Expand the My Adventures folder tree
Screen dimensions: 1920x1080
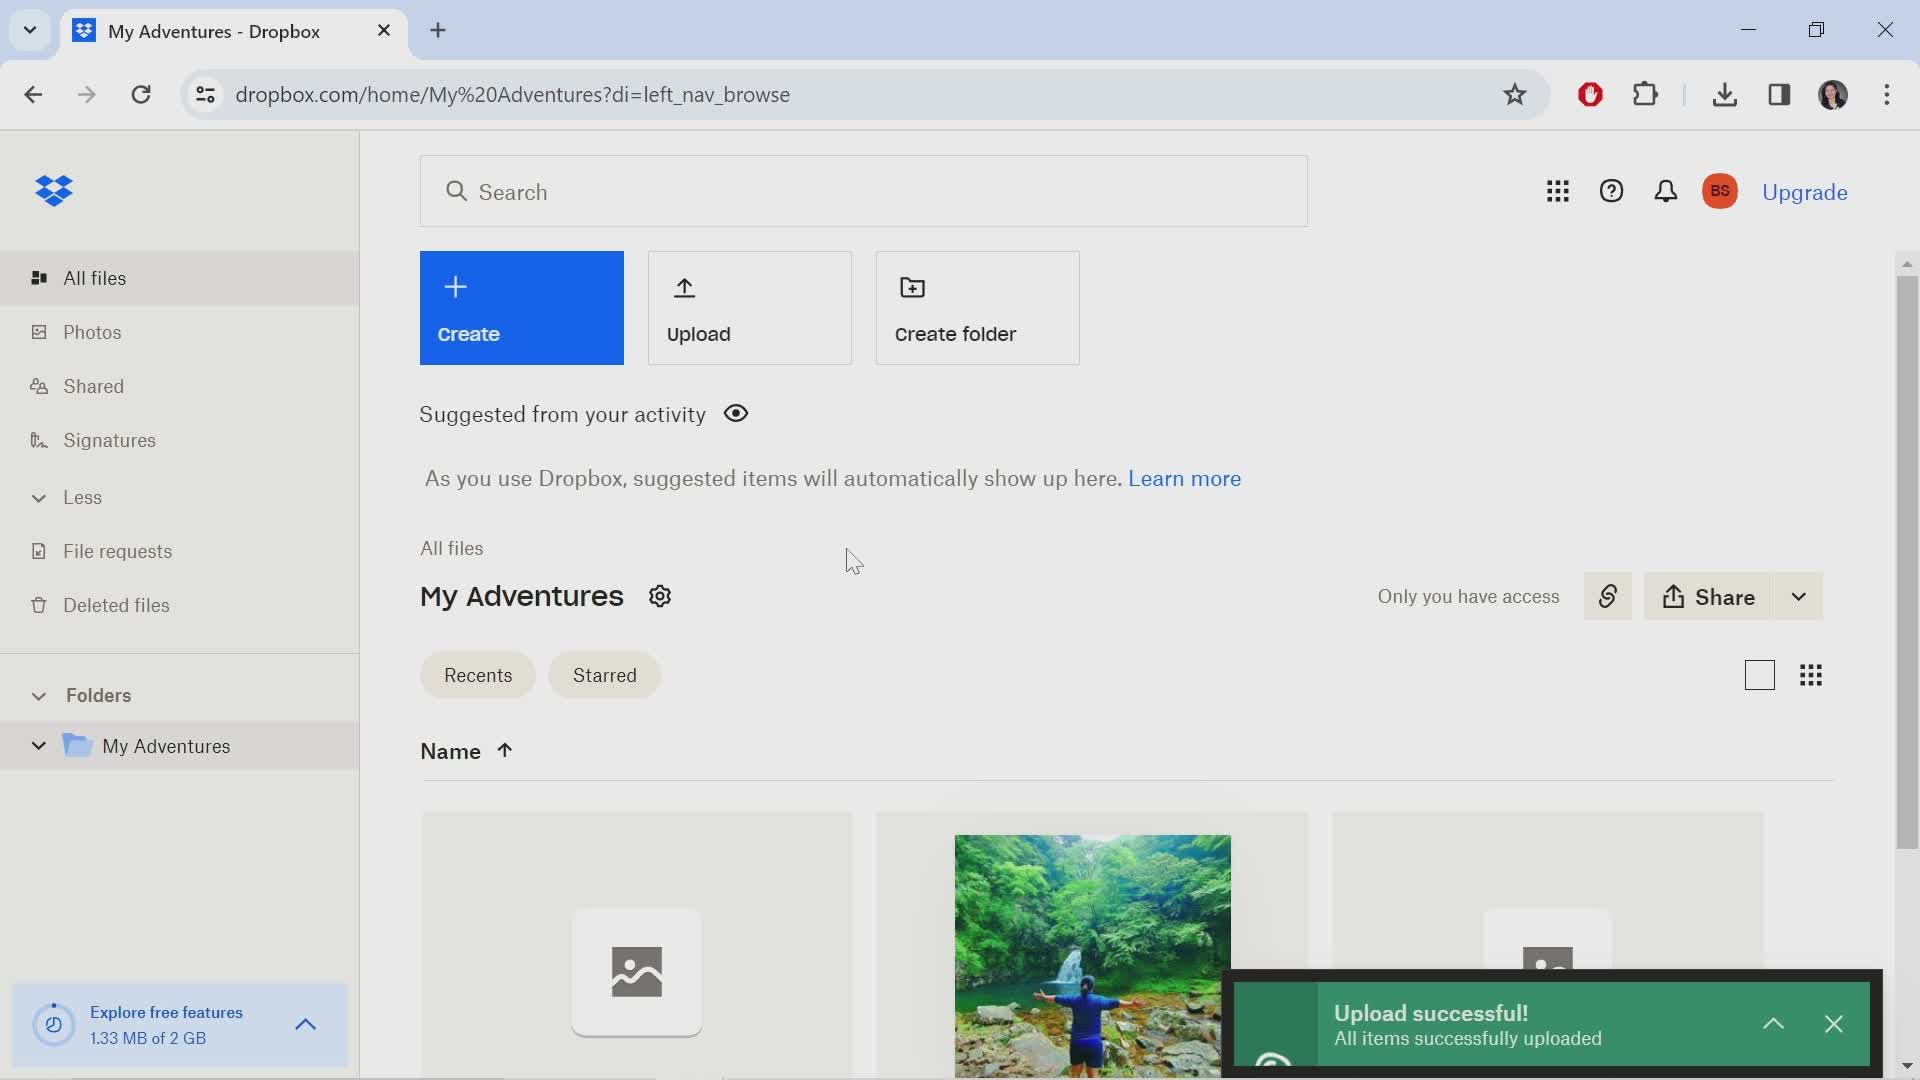click(x=36, y=746)
